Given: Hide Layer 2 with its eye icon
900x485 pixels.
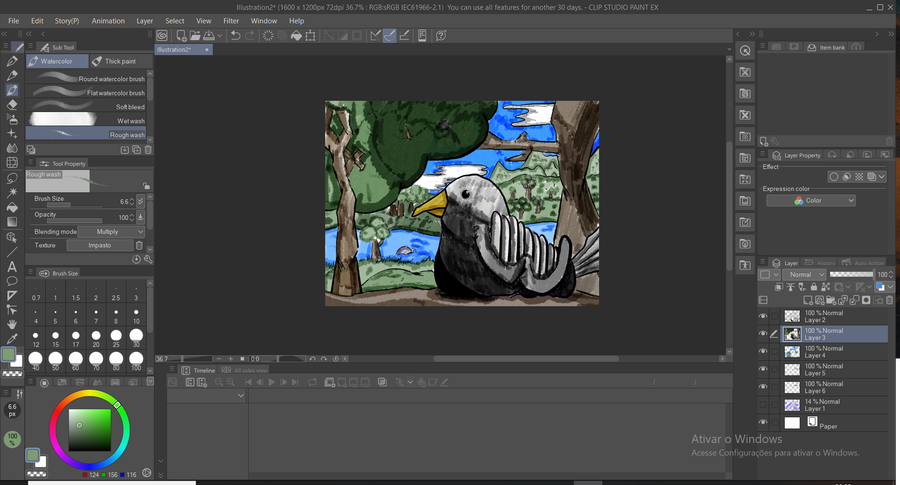Looking at the screenshot, I should [763, 316].
